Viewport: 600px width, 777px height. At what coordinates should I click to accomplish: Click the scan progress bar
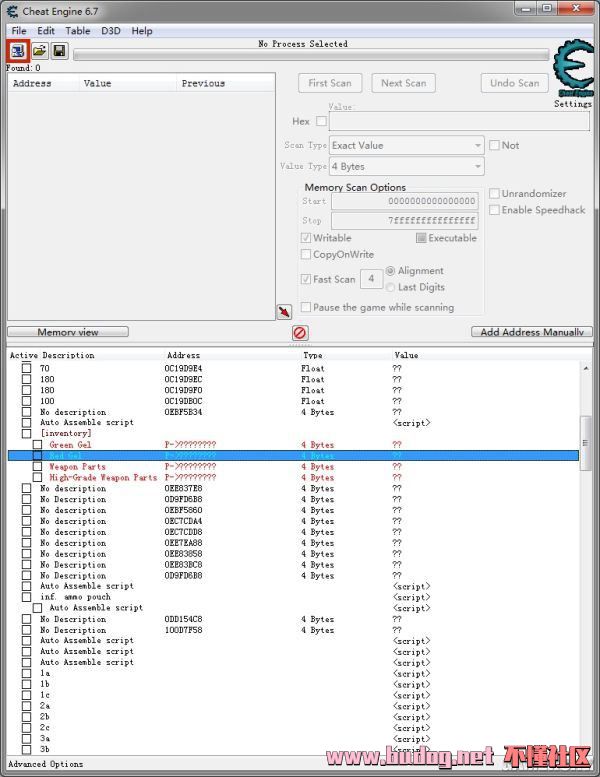point(311,55)
